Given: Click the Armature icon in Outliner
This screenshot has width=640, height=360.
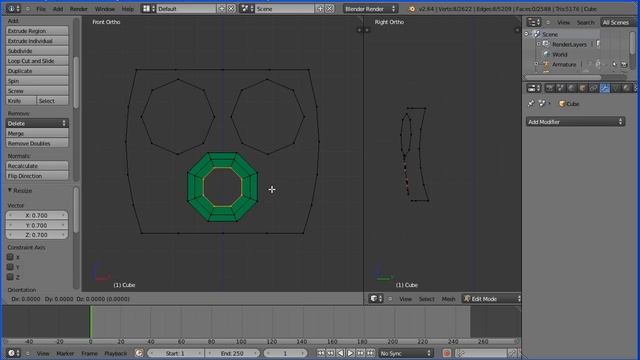Looking at the screenshot, I should pos(546,64).
